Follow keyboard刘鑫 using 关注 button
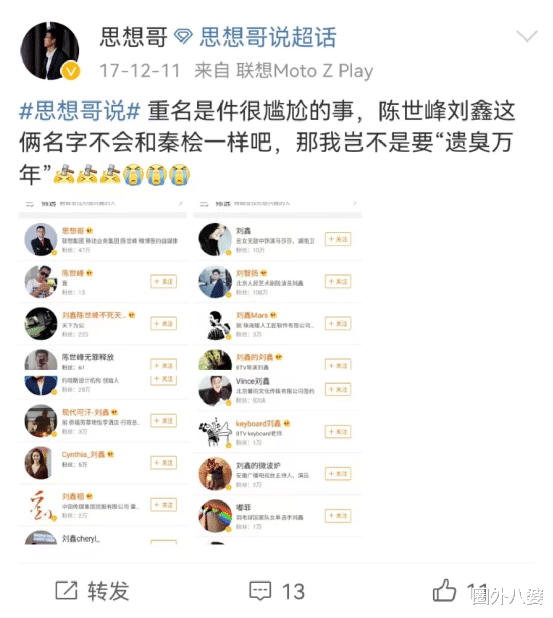553x618 pixels. pos(338,432)
